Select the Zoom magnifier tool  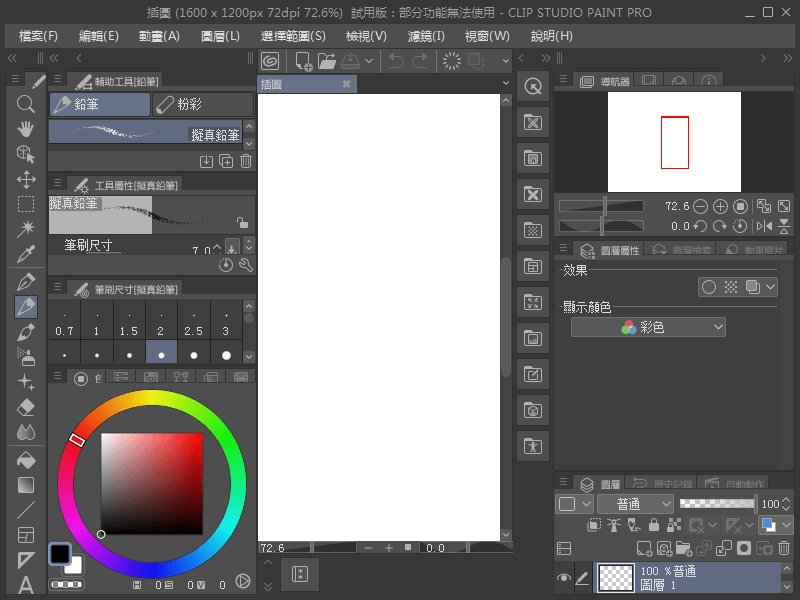pos(25,104)
